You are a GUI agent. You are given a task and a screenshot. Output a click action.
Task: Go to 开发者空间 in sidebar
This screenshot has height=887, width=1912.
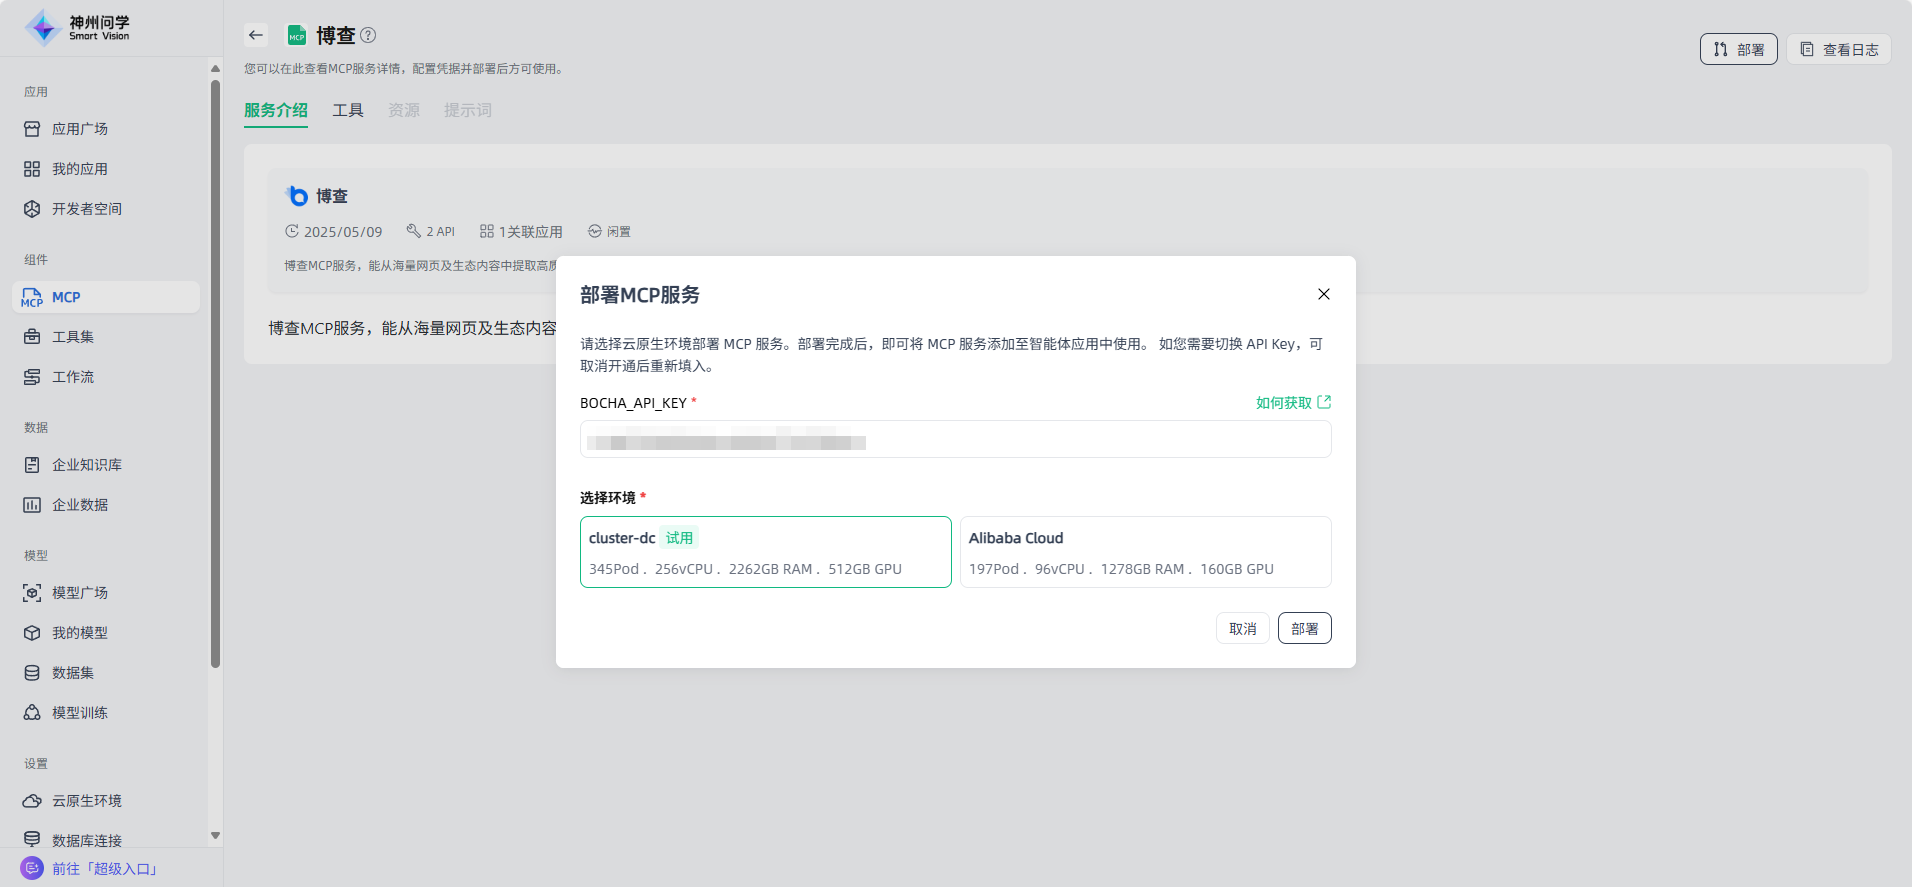87,209
